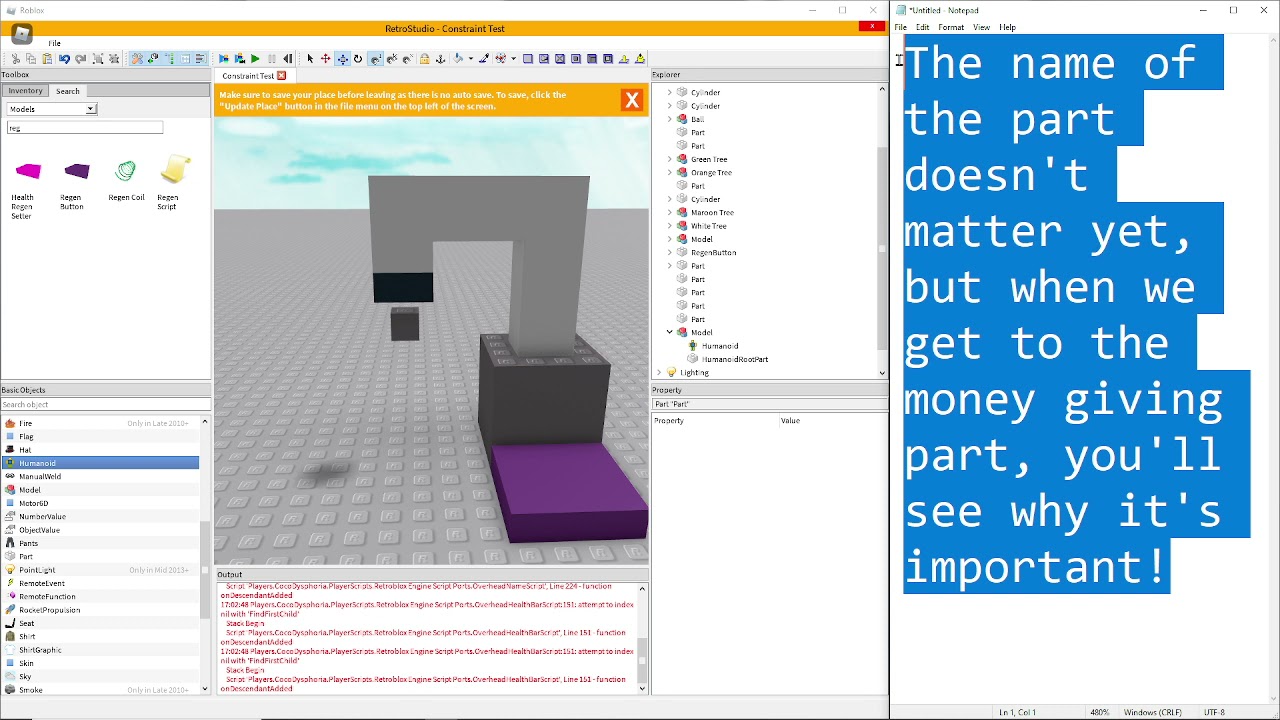Dismiss the orange save warning banner
Screen dimensions: 1280x720
[632, 100]
